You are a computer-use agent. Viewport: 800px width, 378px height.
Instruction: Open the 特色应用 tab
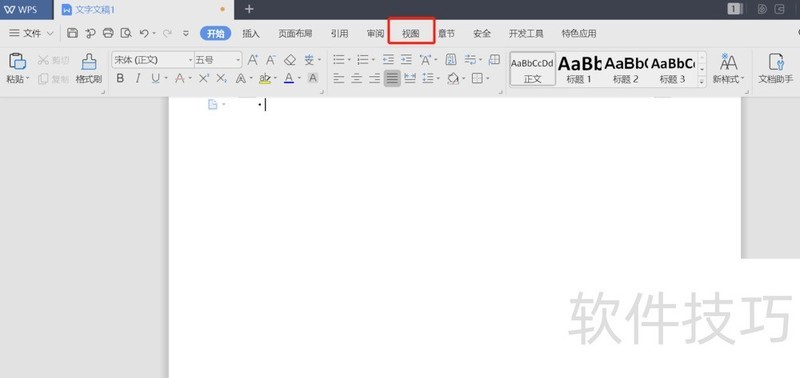point(579,34)
